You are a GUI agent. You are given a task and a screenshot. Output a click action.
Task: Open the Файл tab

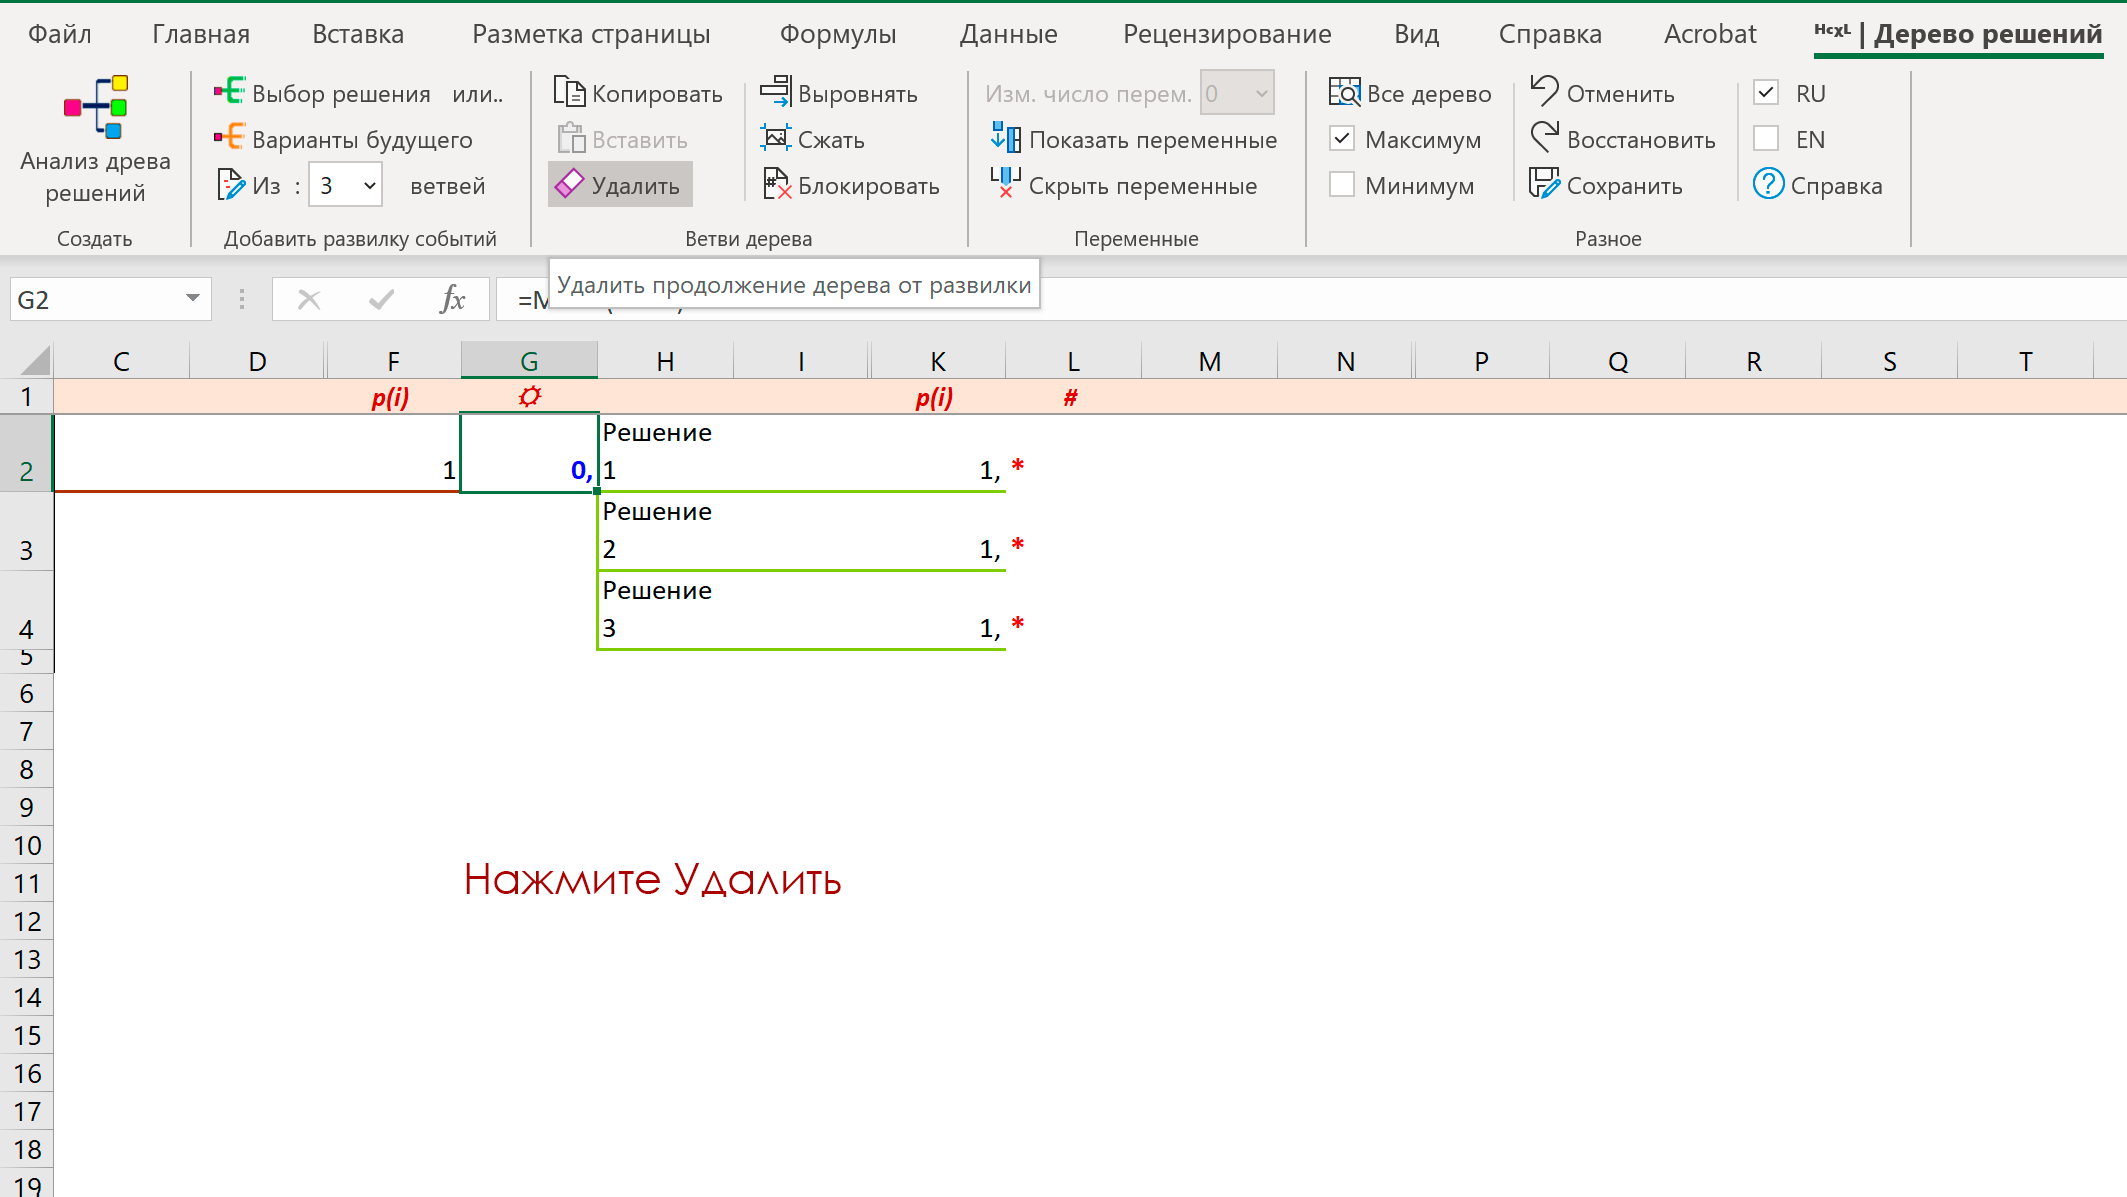pyautogui.click(x=60, y=34)
